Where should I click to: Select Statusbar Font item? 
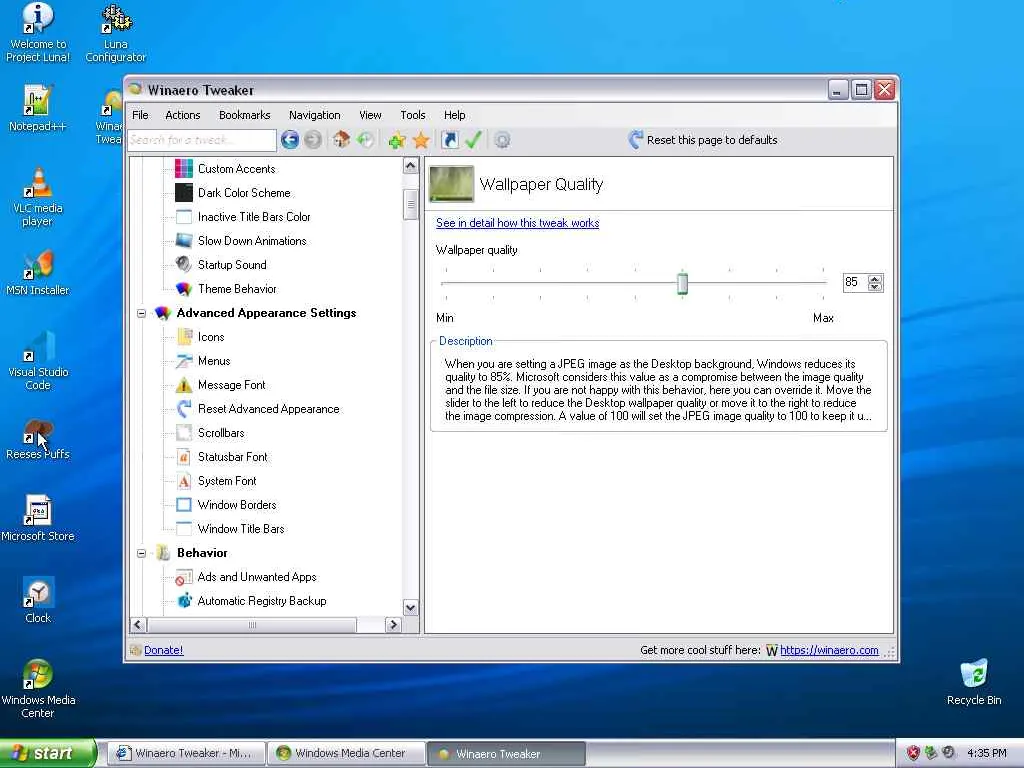point(232,457)
